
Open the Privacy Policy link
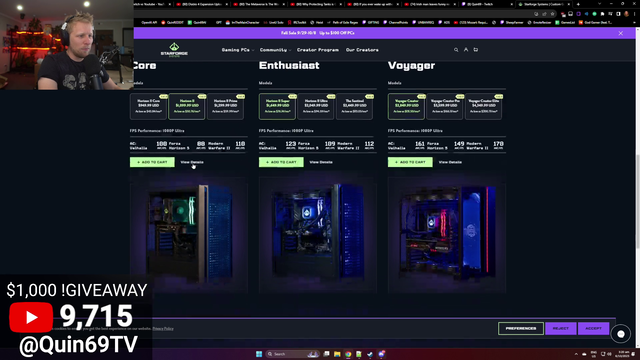pos(163,329)
